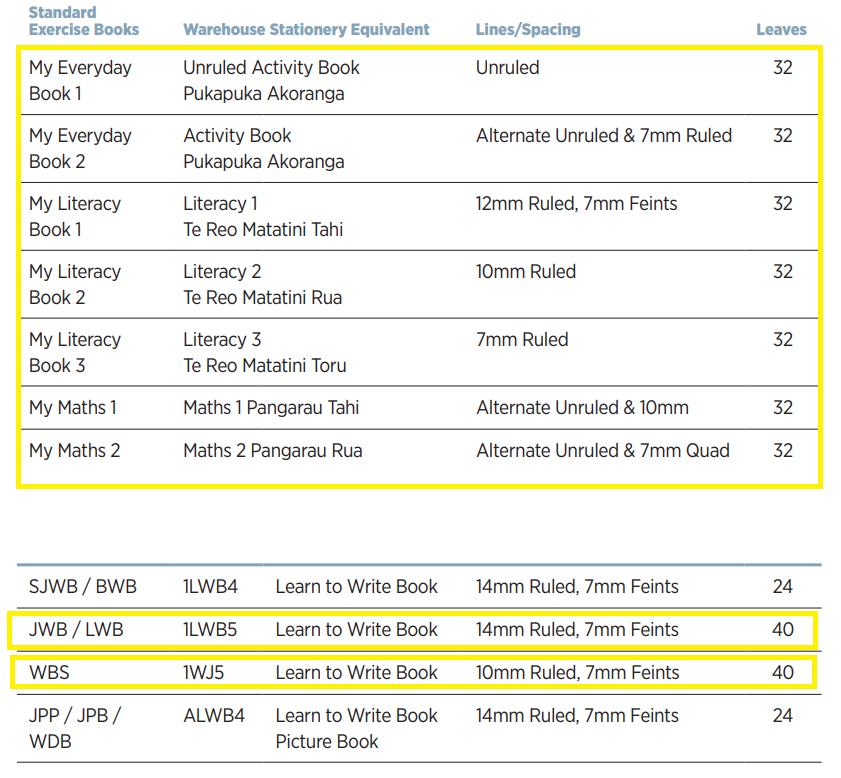Select leaves value 24 in ALWB4 row
The width and height of the screenshot is (841, 778).
tap(783, 716)
